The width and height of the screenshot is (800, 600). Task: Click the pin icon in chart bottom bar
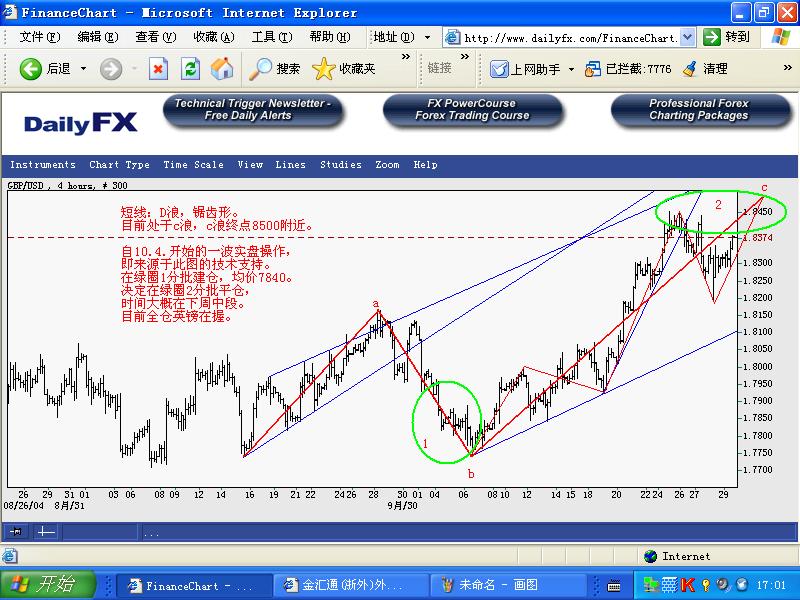[16, 532]
